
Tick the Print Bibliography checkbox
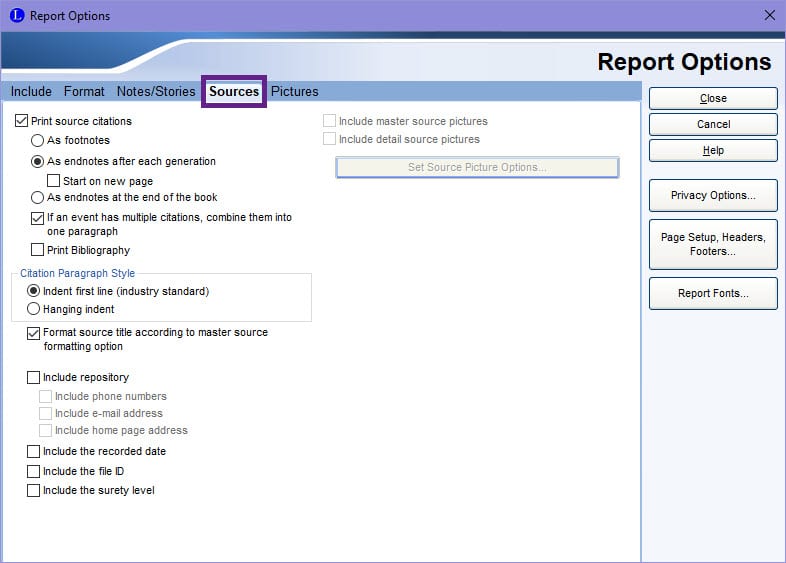coord(37,250)
